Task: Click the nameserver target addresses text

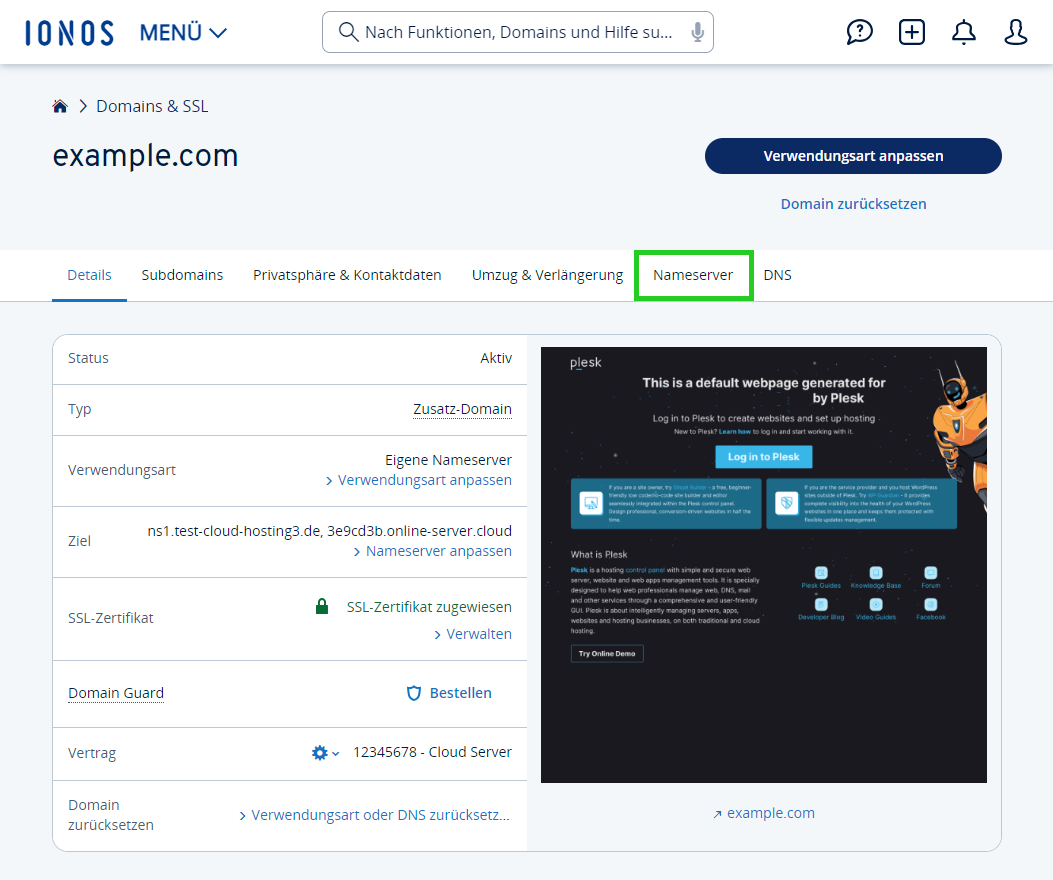Action: click(x=330, y=531)
